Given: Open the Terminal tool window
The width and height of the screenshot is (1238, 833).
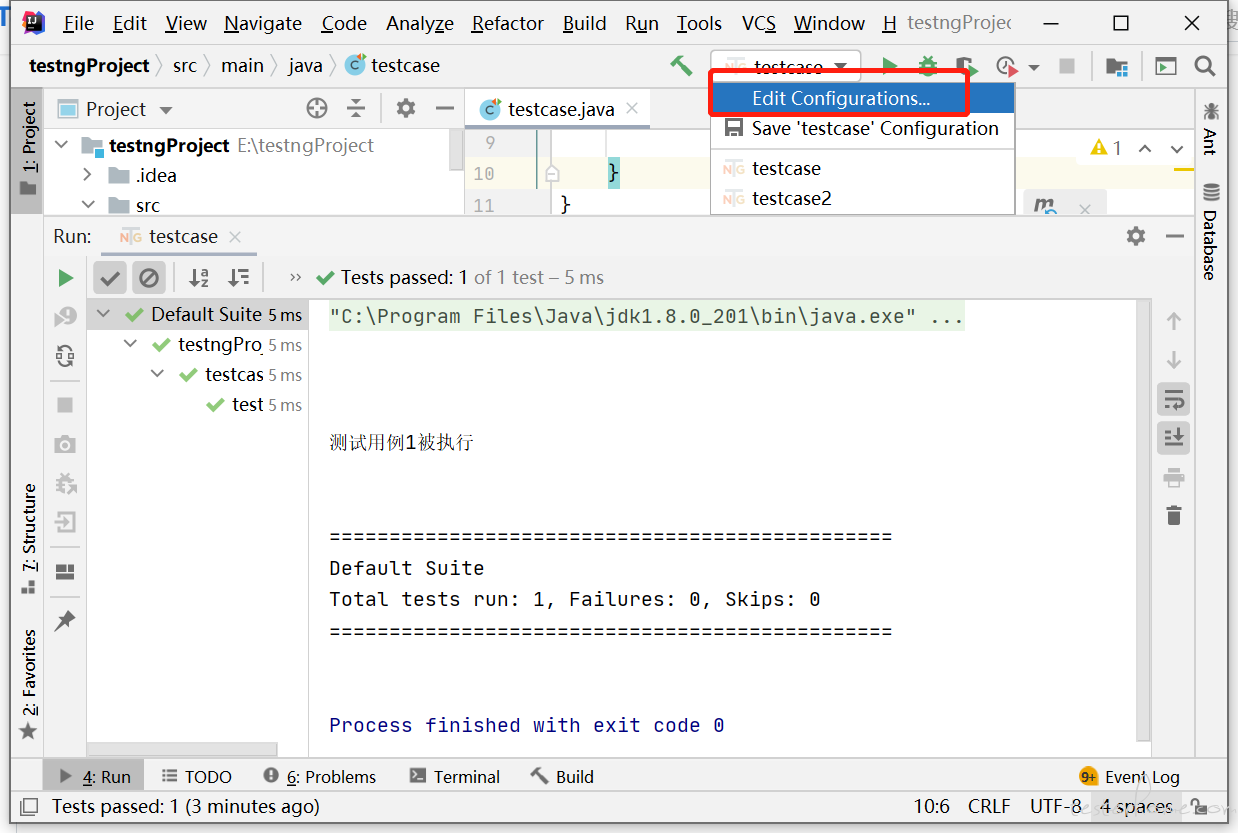Looking at the screenshot, I should 454,776.
